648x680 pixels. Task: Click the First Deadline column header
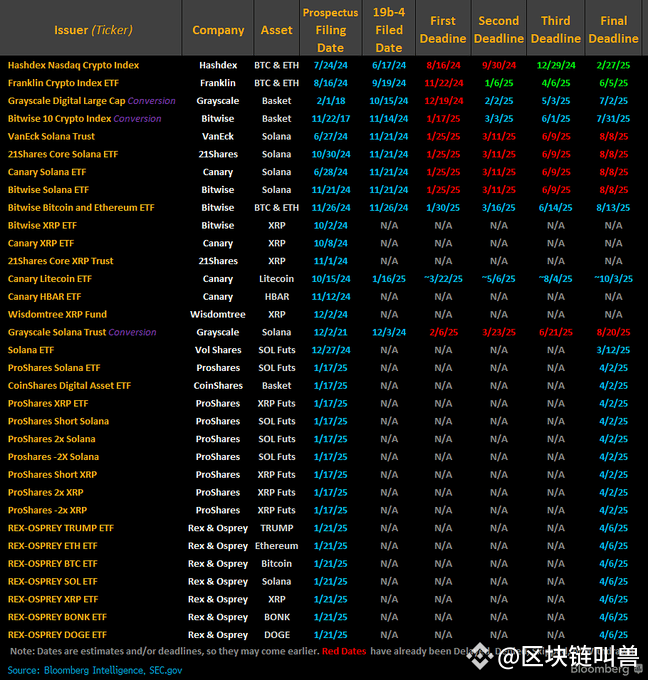tap(443, 30)
